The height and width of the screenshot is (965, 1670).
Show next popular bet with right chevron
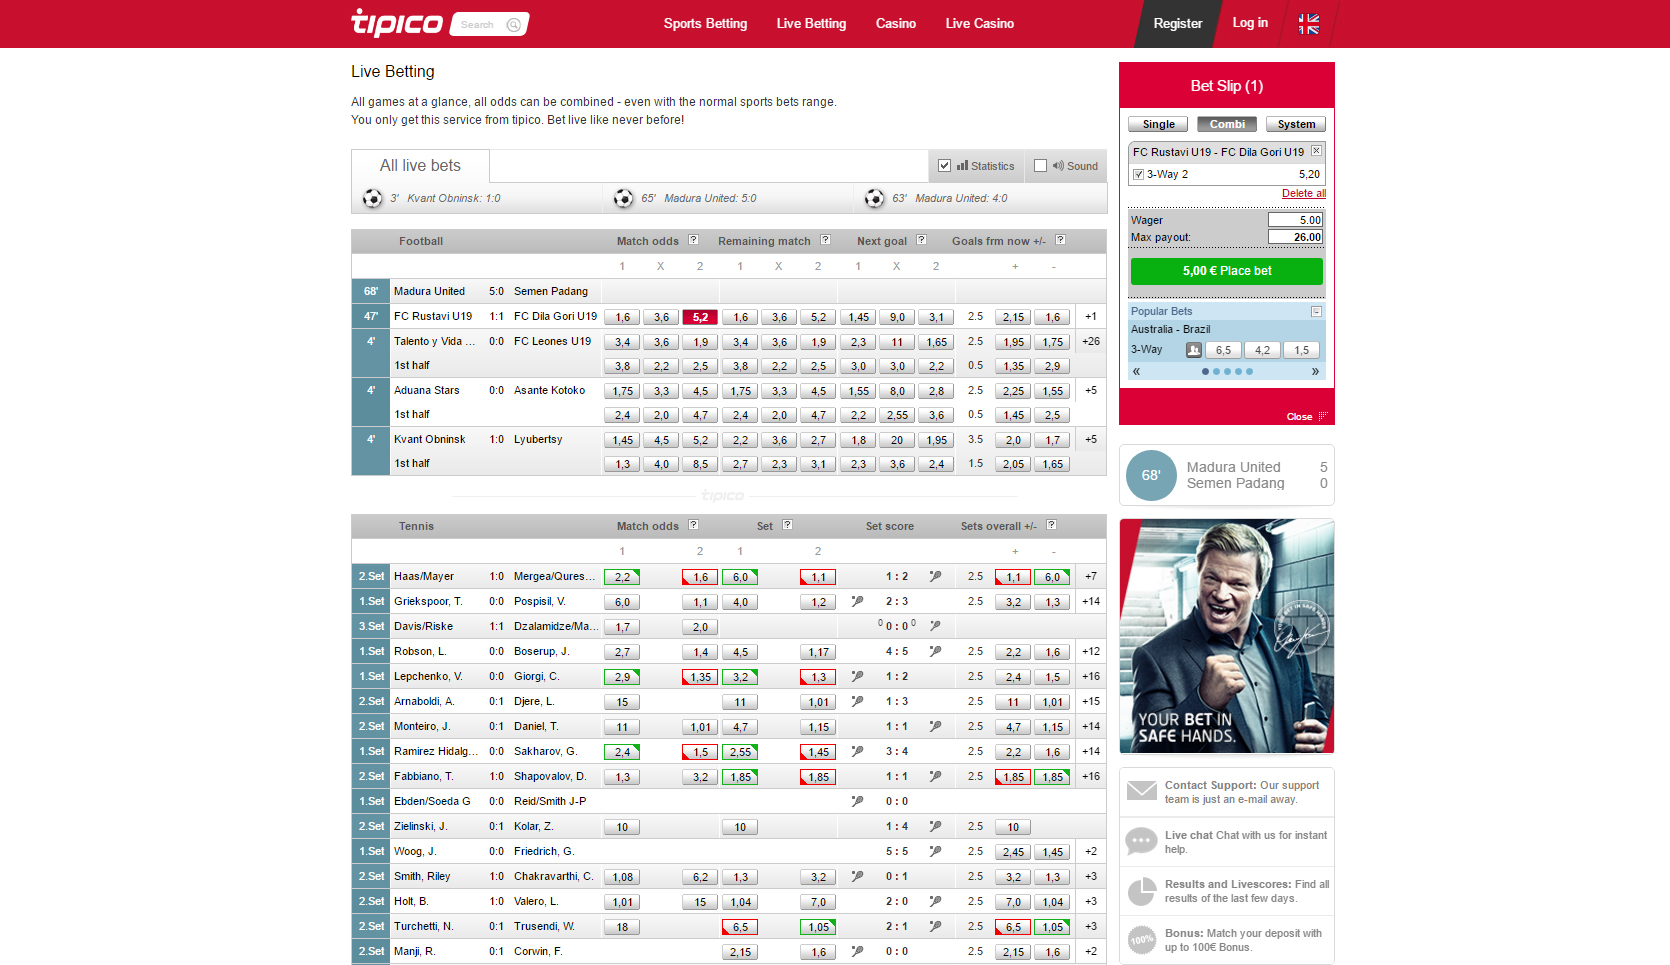pos(1315,371)
